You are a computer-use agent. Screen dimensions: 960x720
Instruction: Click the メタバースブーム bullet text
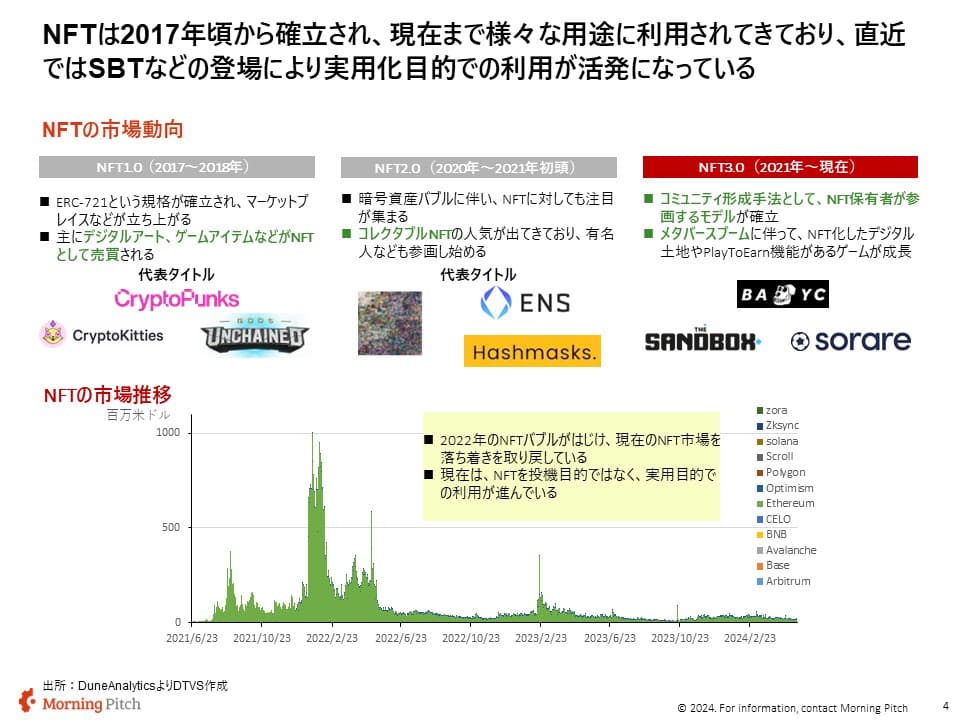point(787,242)
